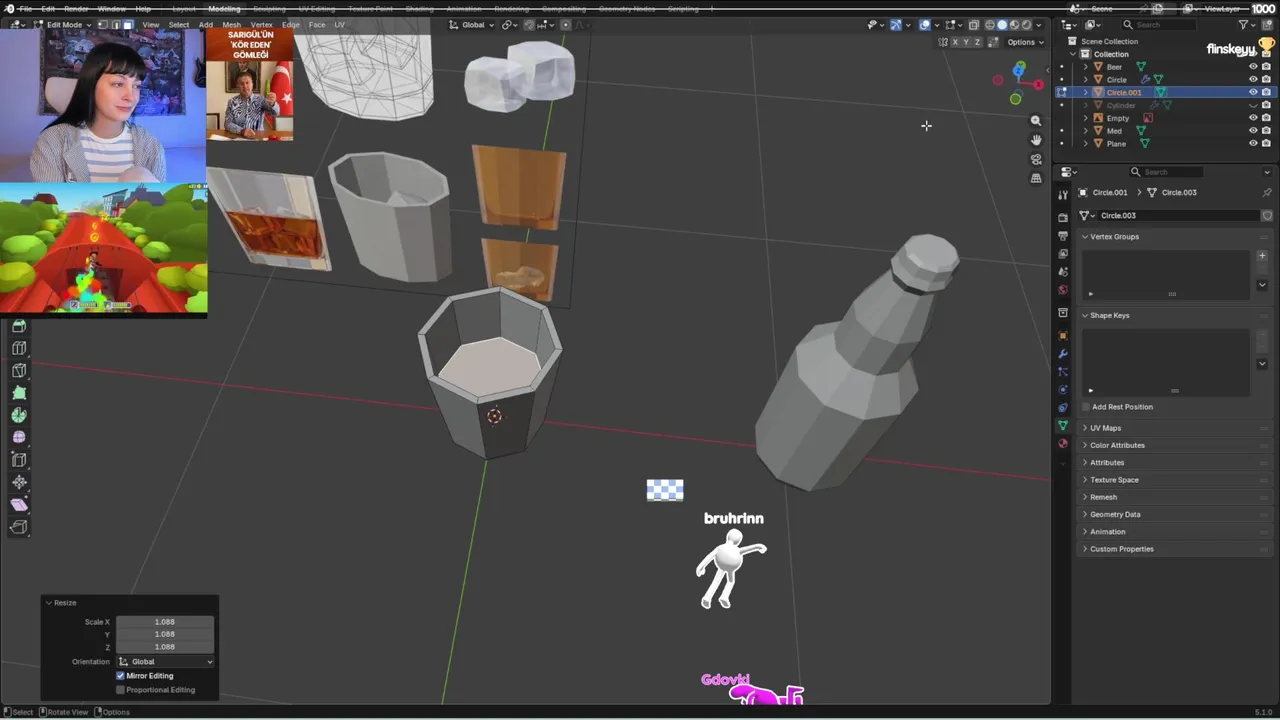
Task: Check Add Rest Position checkbox
Action: (x=1086, y=407)
